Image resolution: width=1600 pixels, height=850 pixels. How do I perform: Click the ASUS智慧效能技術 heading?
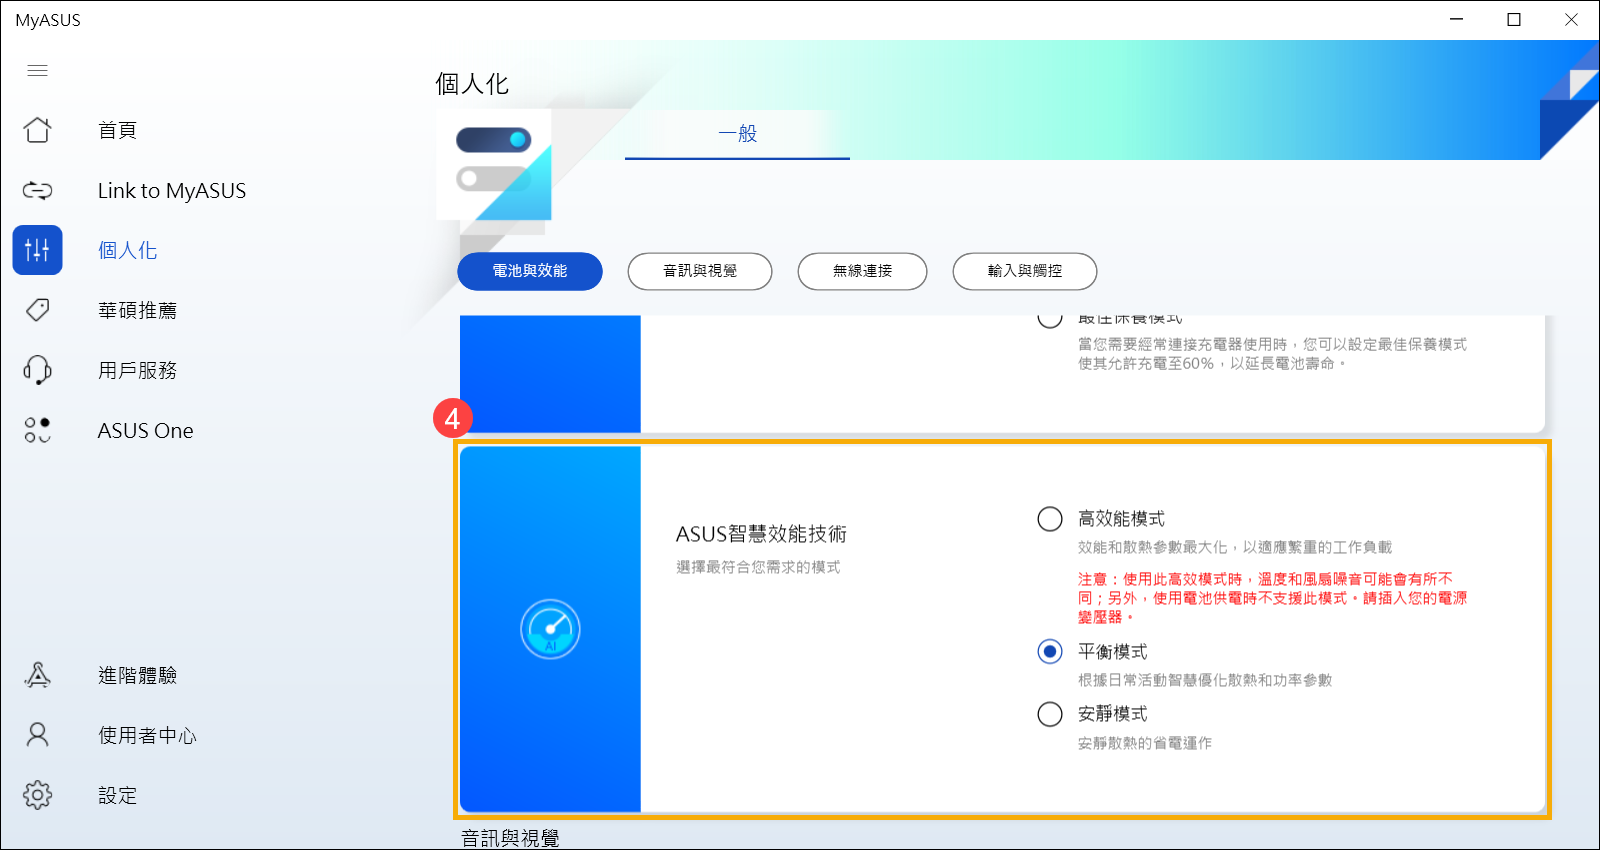coord(761,534)
